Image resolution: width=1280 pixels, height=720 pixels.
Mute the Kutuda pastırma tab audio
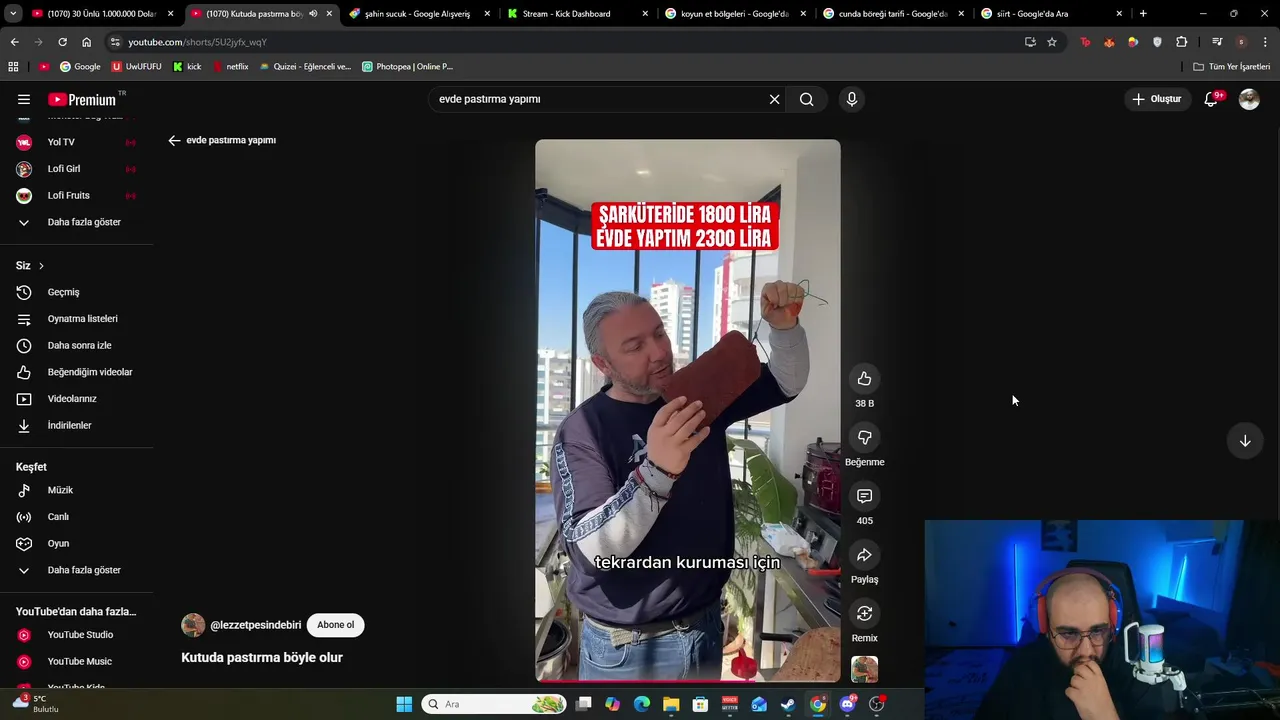[x=313, y=14]
